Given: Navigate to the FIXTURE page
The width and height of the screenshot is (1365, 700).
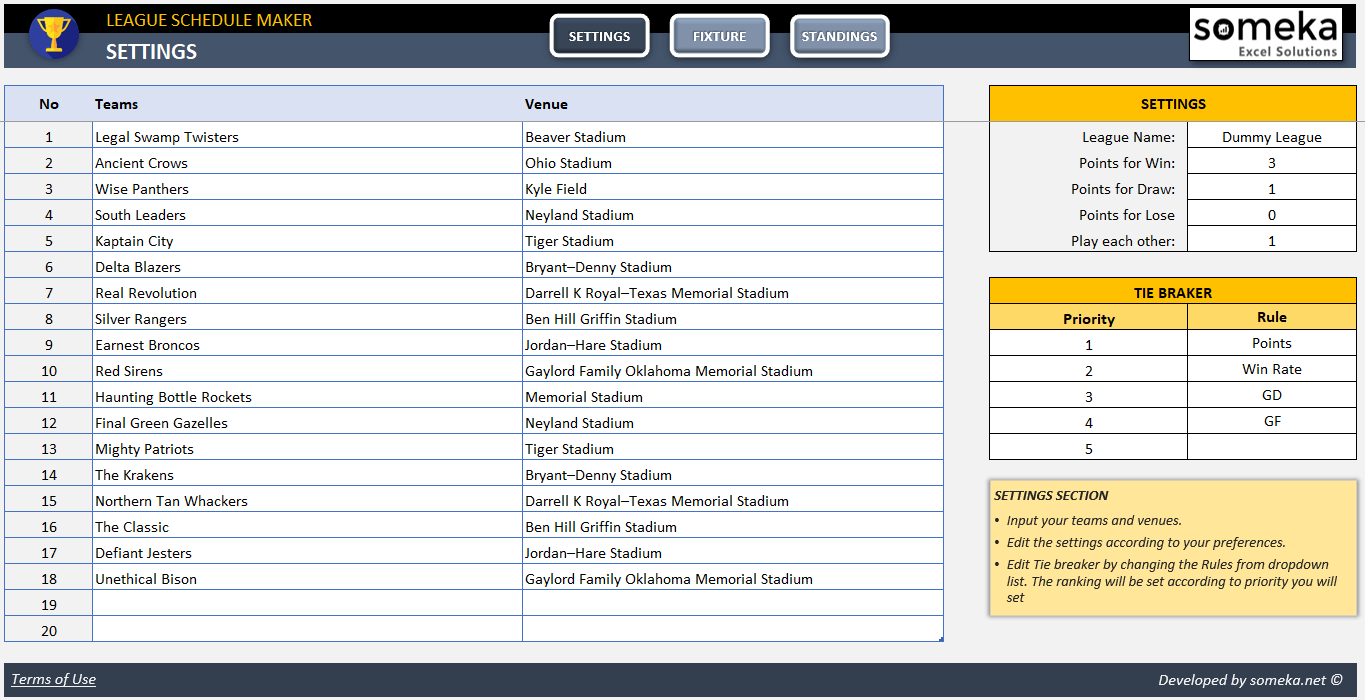Looking at the screenshot, I should coord(719,35).
